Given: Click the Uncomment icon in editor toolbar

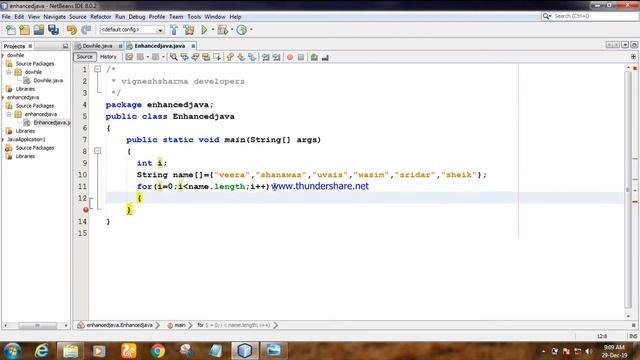Looking at the screenshot, I should pos(325,57).
